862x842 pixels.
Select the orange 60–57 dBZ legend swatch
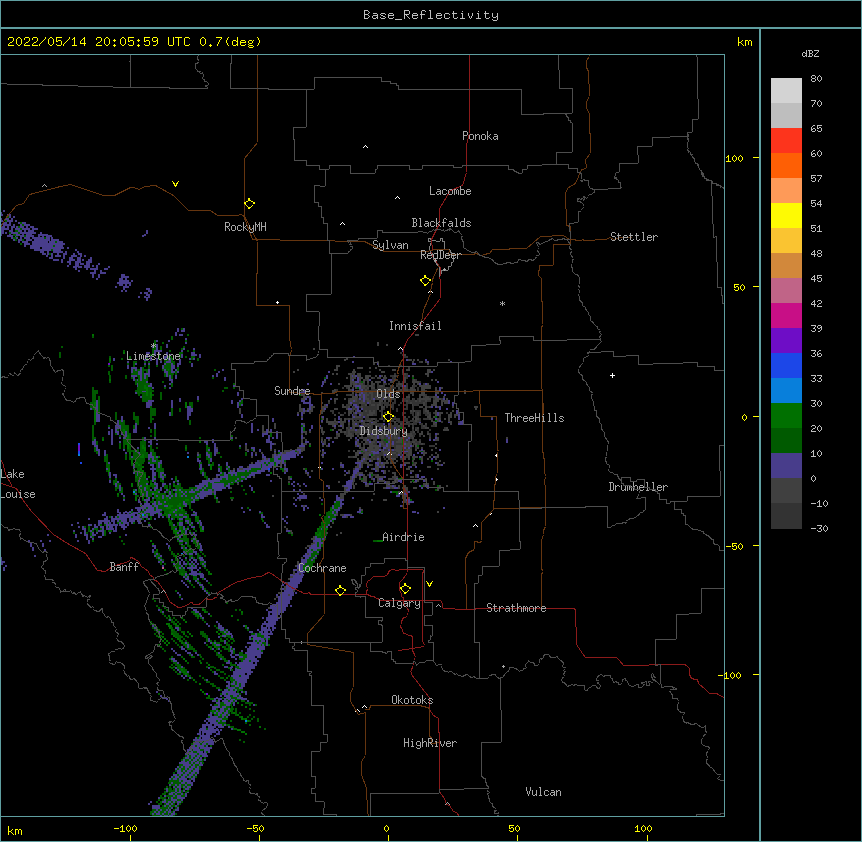click(x=786, y=165)
